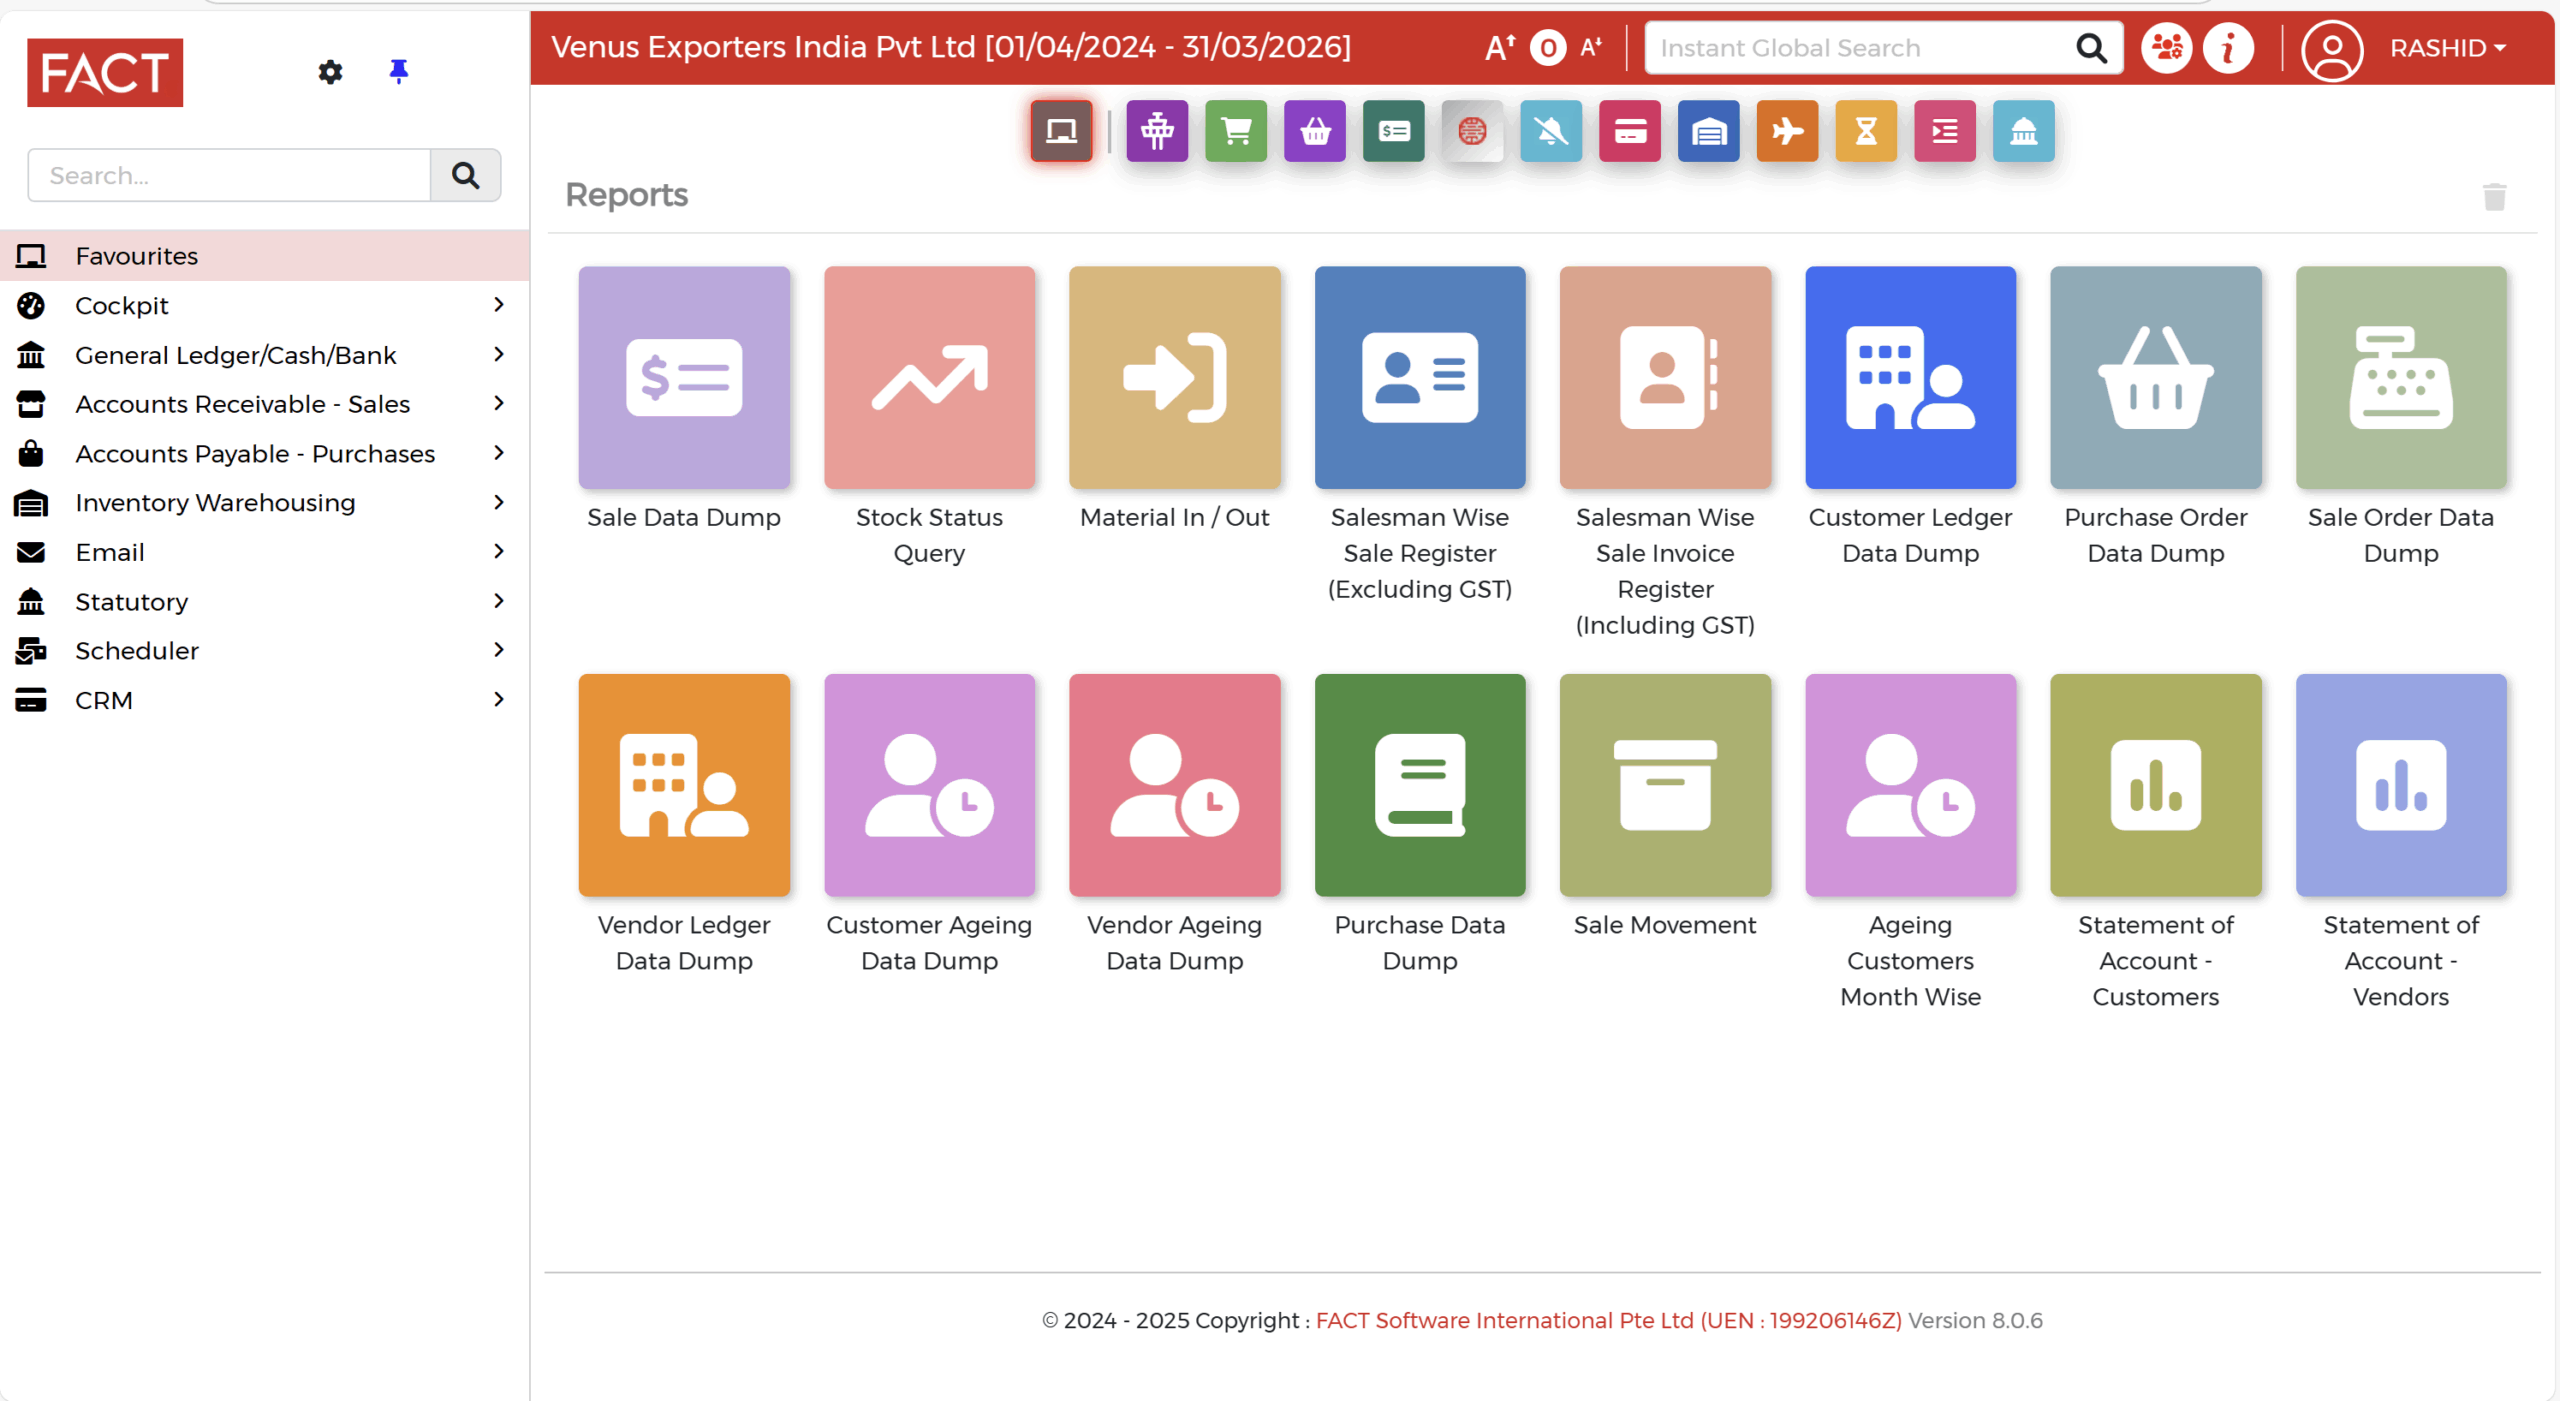The image size is (2560, 1401).
Task: Open the Material In / Out tile
Action: coord(1175,378)
